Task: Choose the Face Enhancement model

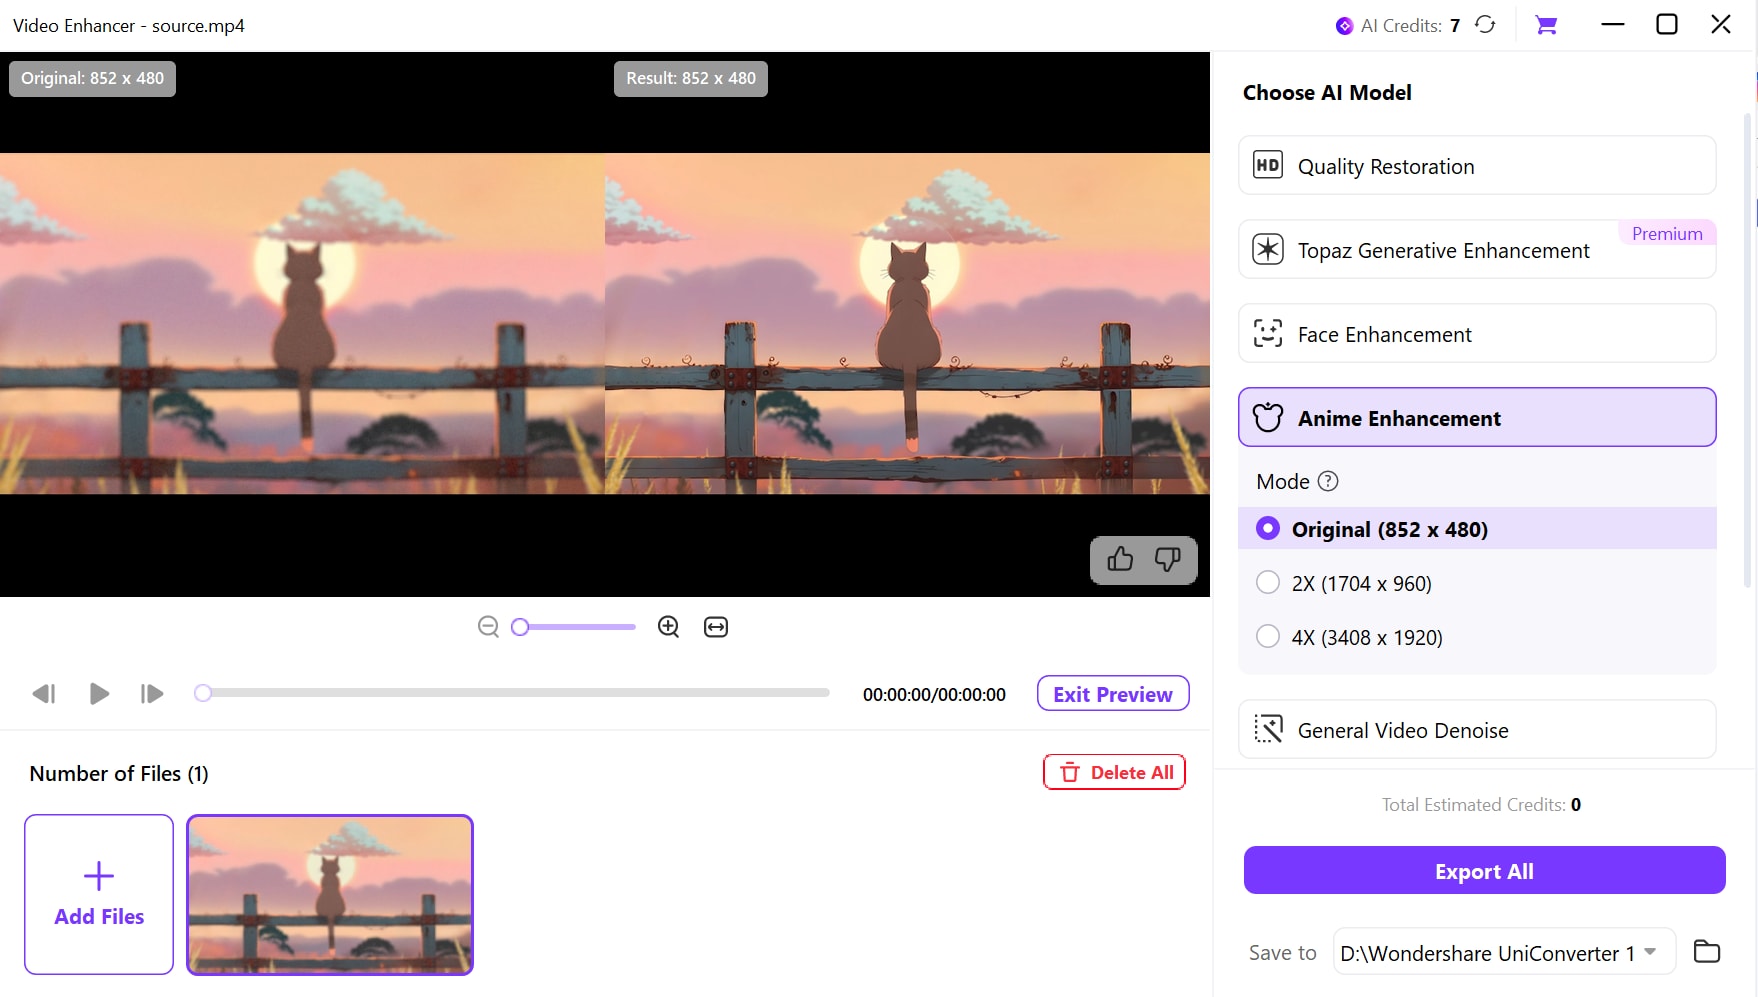Action: tap(1477, 333)
